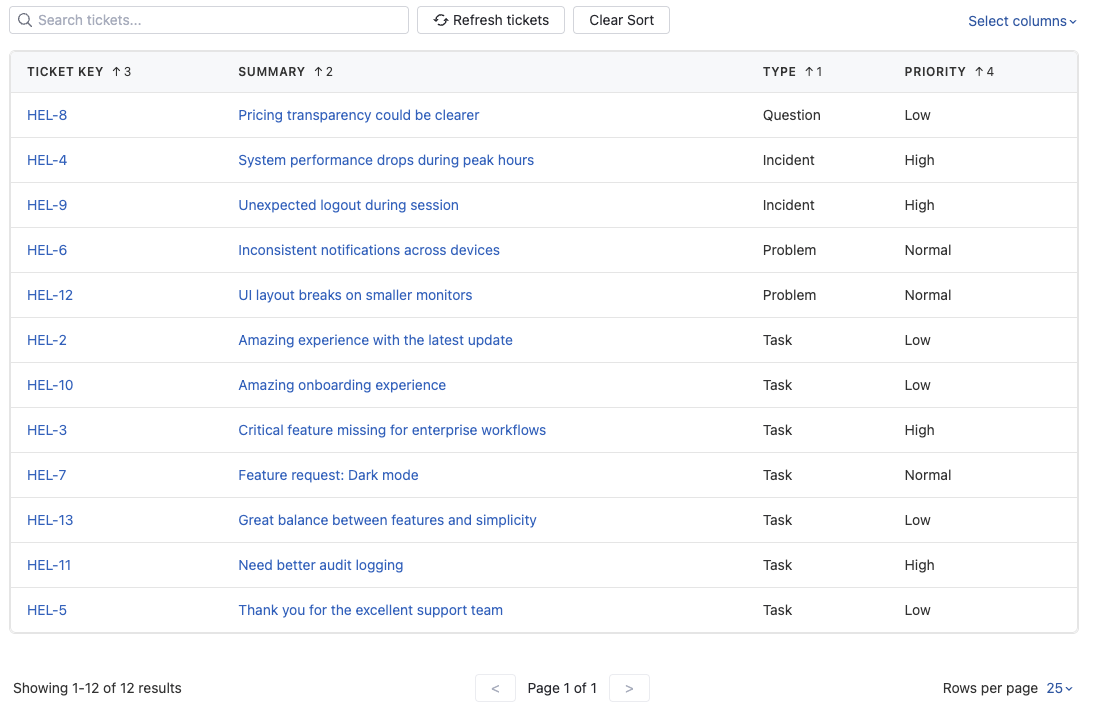
Task: Click the search magnifier icon
Action: pyautogui.click(x=24, y=20)
